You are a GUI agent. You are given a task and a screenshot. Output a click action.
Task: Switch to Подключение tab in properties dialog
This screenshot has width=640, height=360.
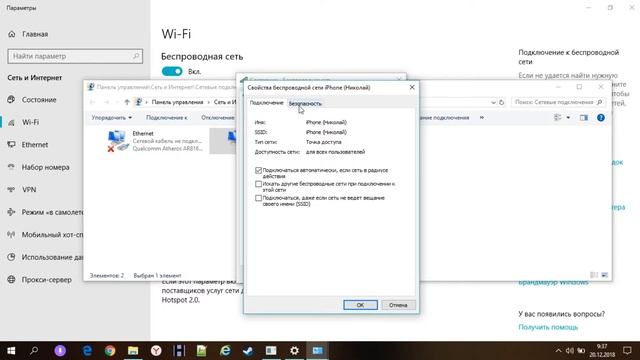pos(266,103)
